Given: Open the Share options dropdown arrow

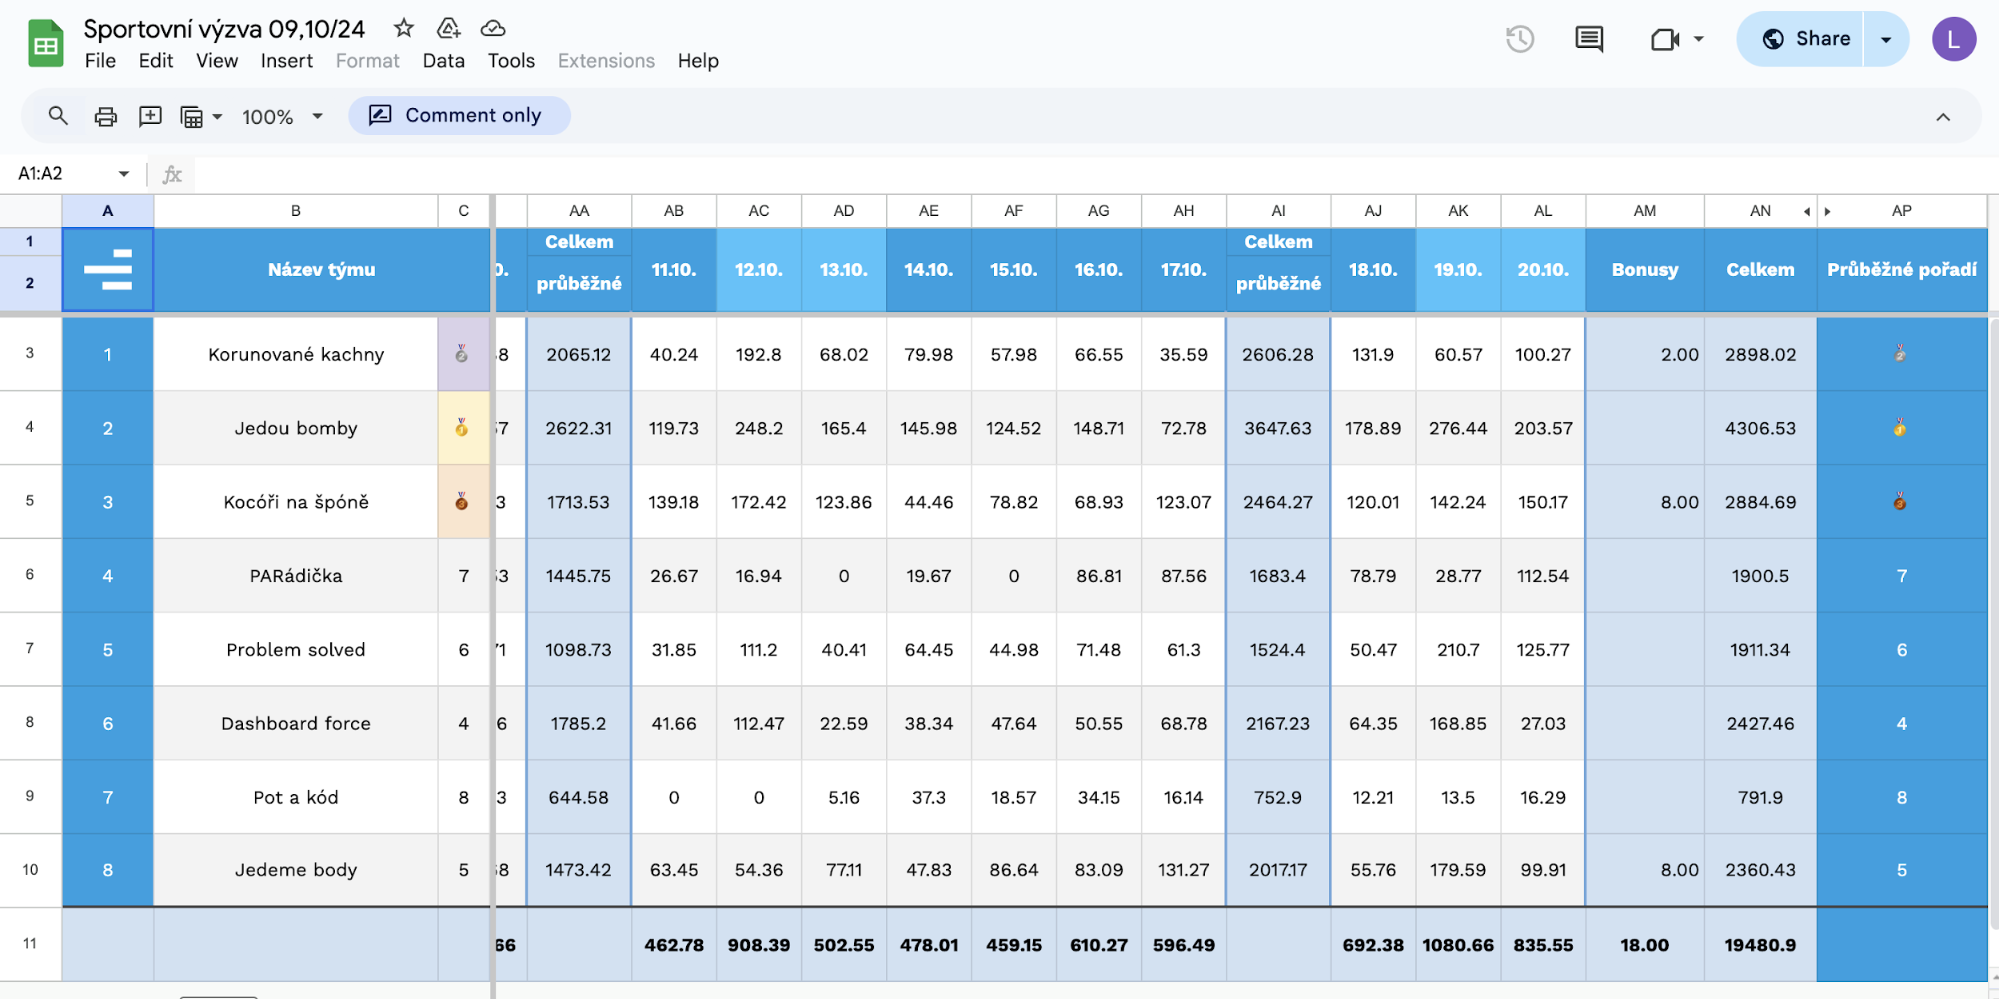Looking at the screenshot, I should point(1886,39).
